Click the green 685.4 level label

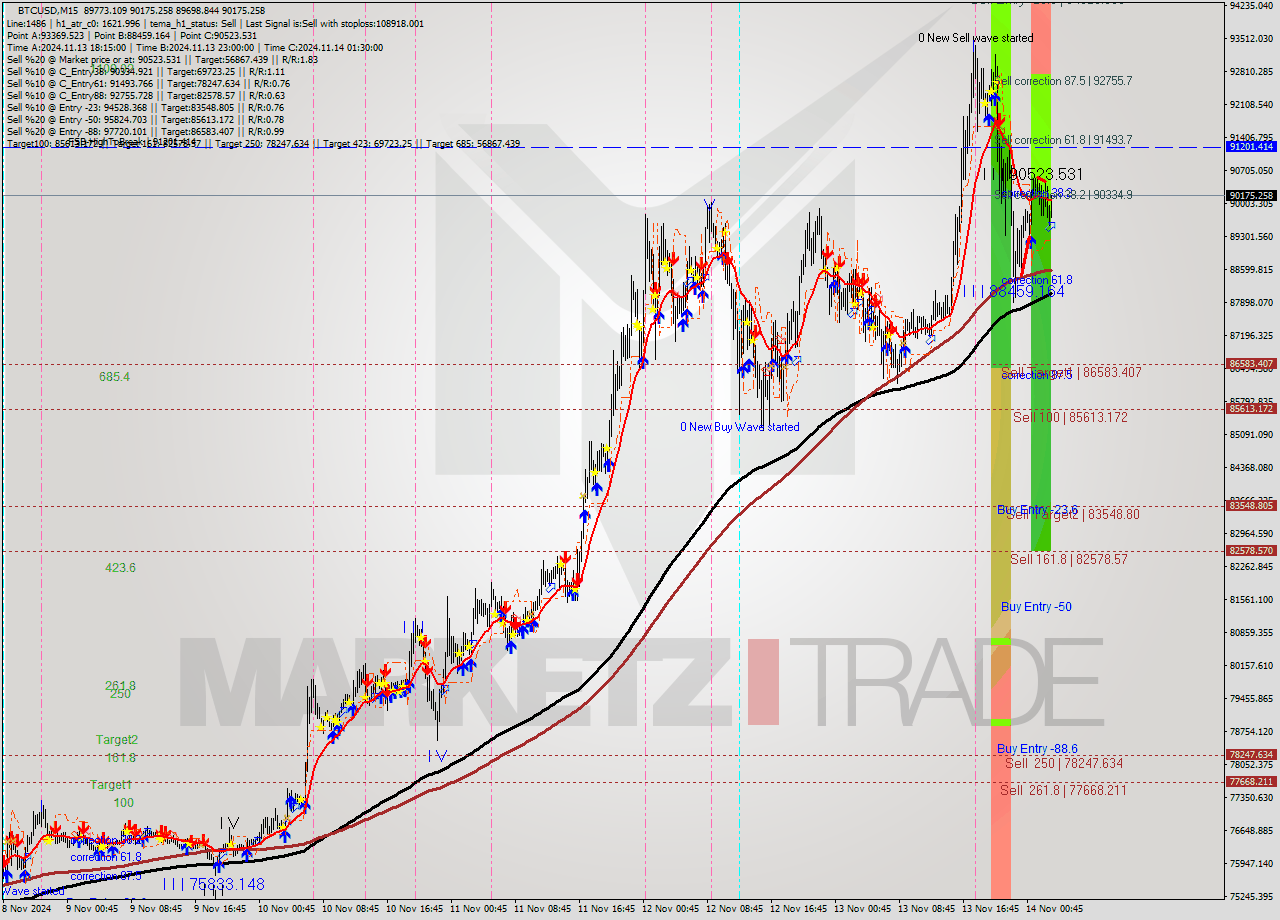[x=114, y=377]
